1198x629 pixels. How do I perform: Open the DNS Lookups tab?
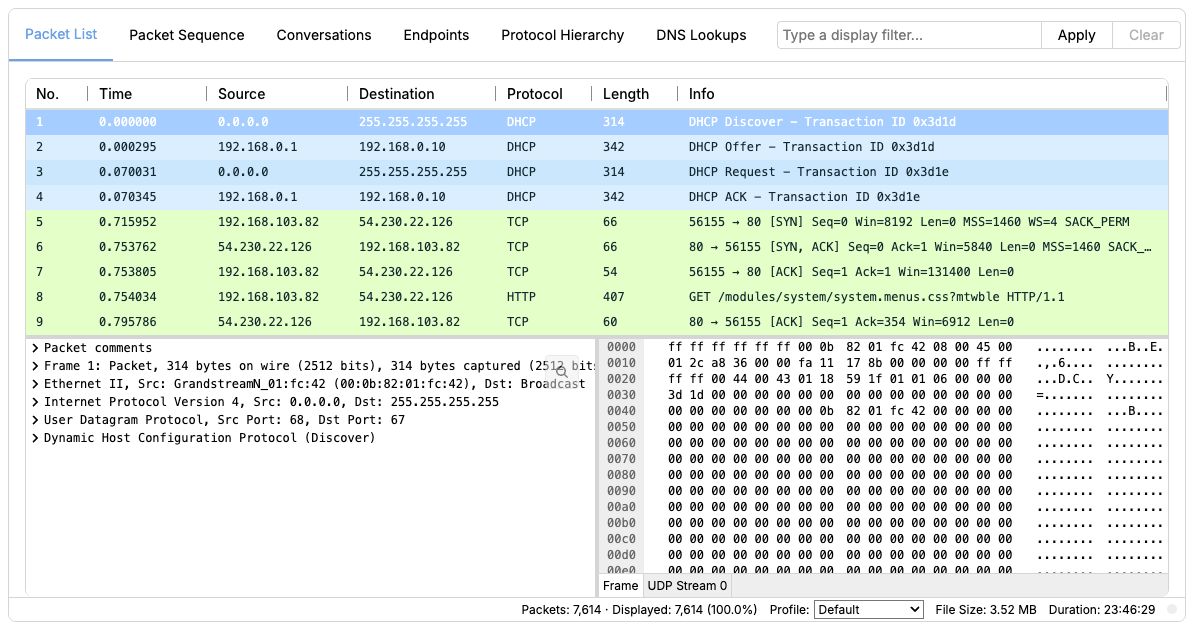701,35
